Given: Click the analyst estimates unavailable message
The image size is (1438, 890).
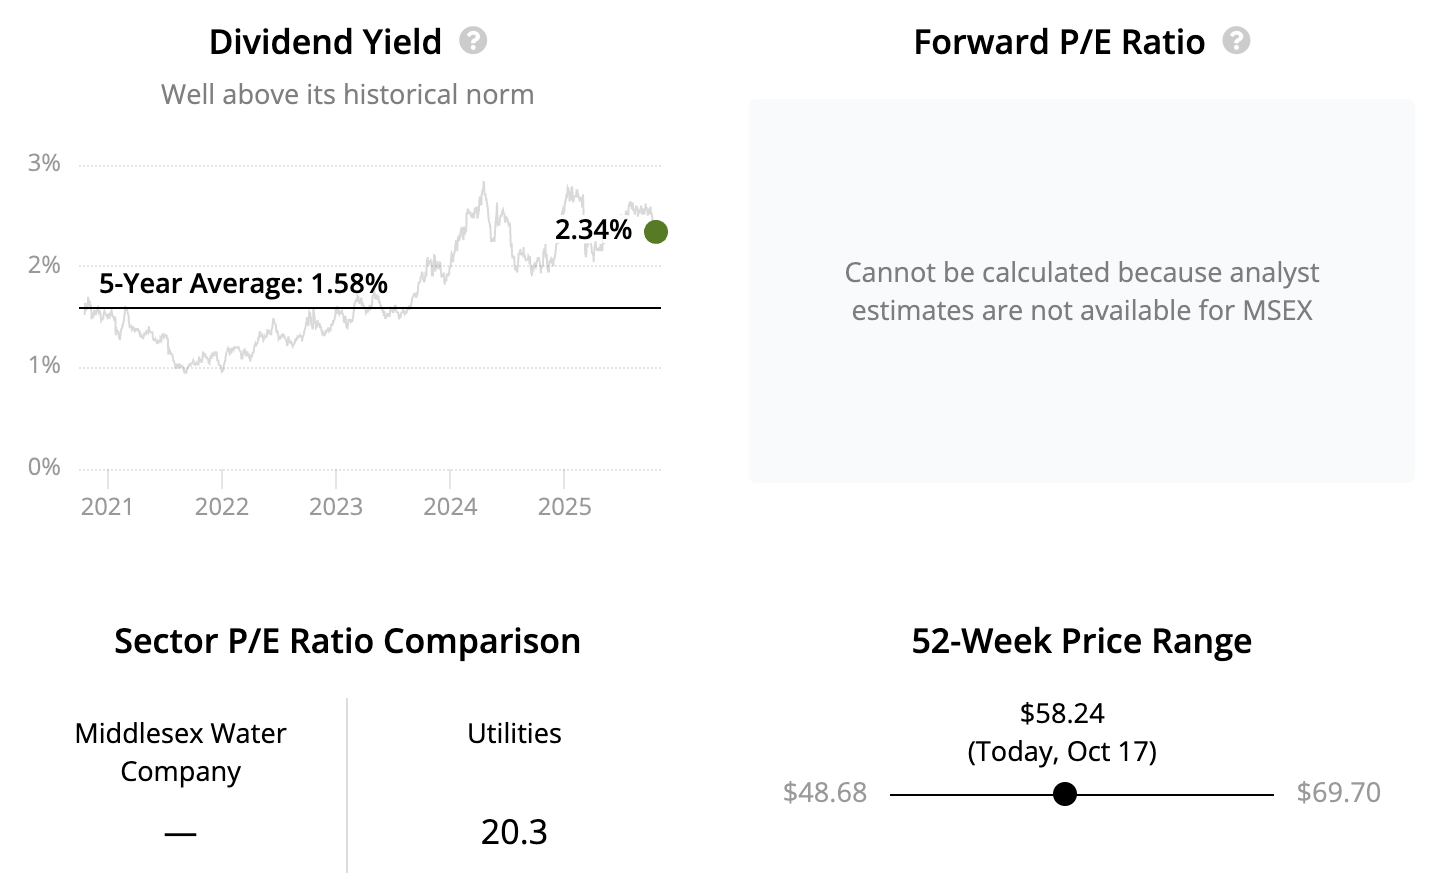Looking at the screenshot, I should [1081, 291].
